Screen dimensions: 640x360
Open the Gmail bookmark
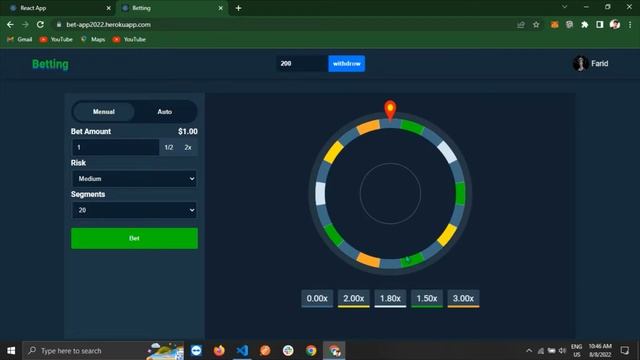click(x=20, y=40)
